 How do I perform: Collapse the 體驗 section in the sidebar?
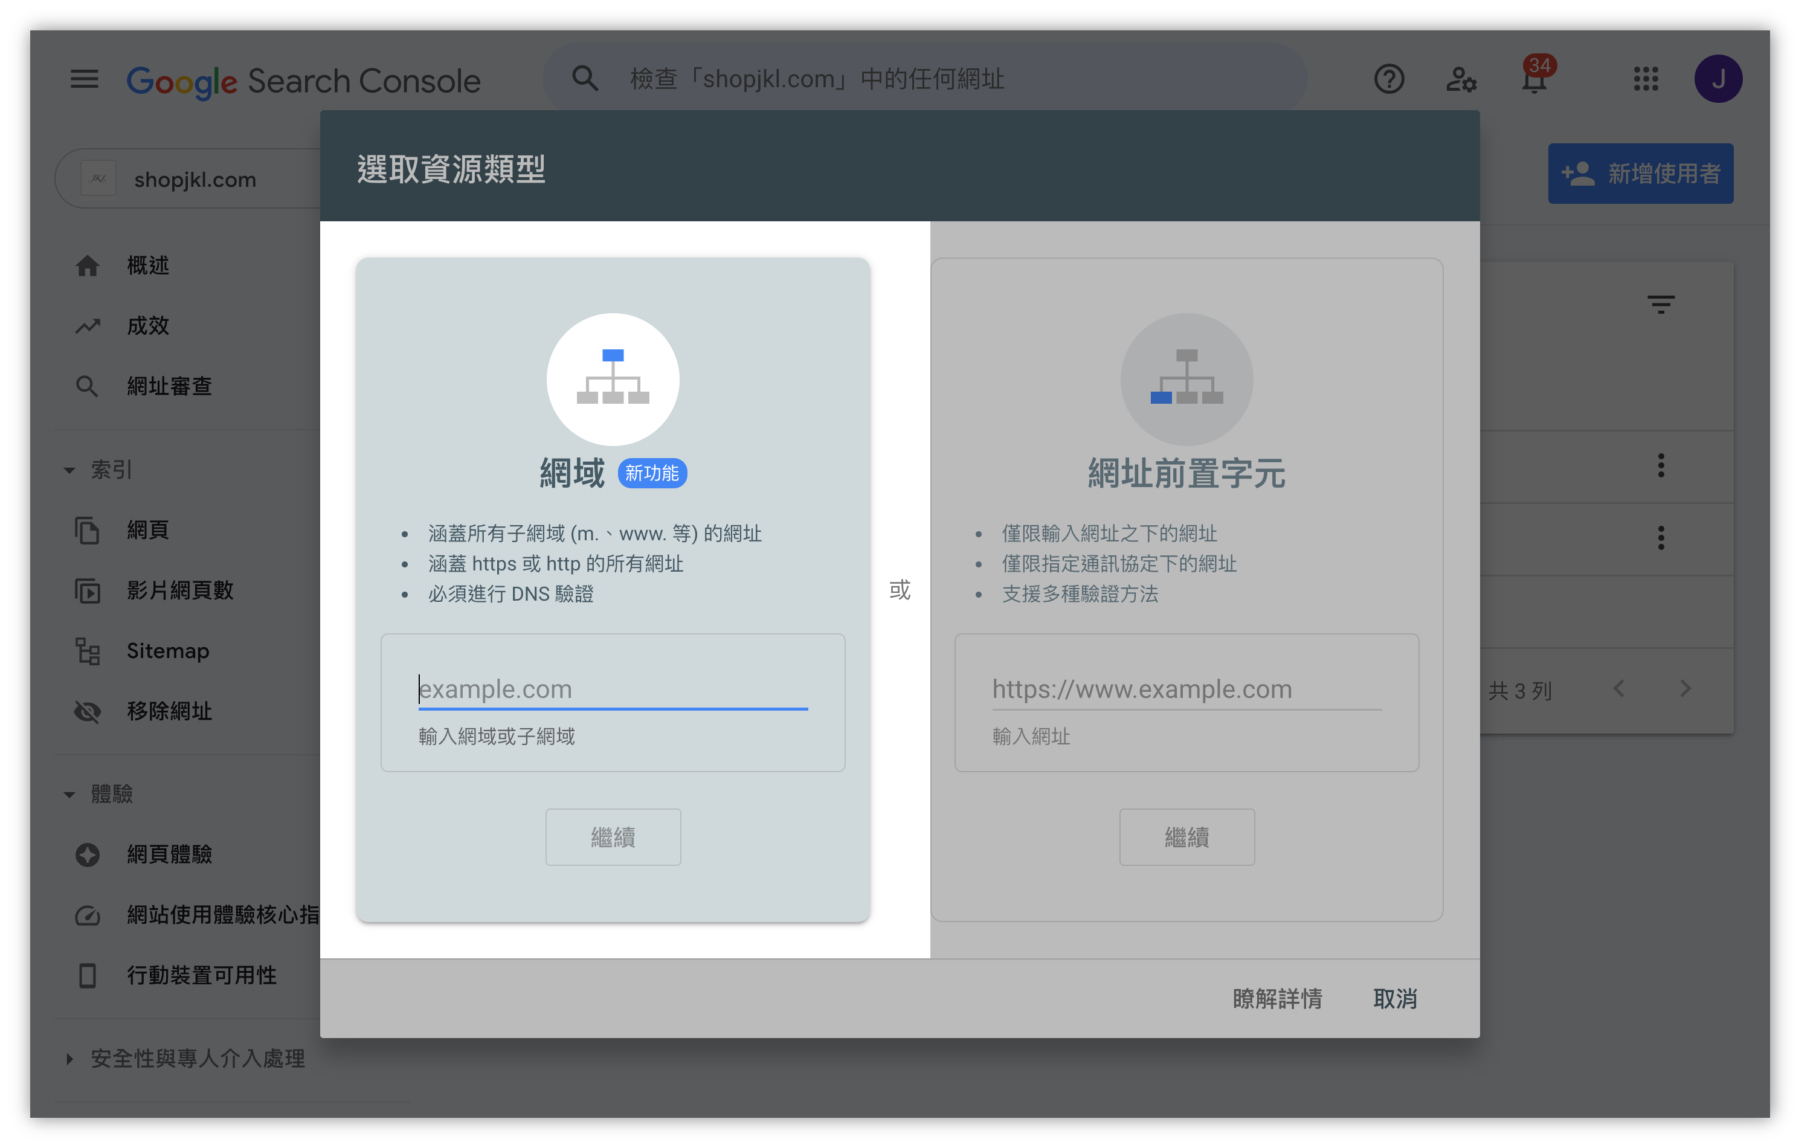pos(69,793)
